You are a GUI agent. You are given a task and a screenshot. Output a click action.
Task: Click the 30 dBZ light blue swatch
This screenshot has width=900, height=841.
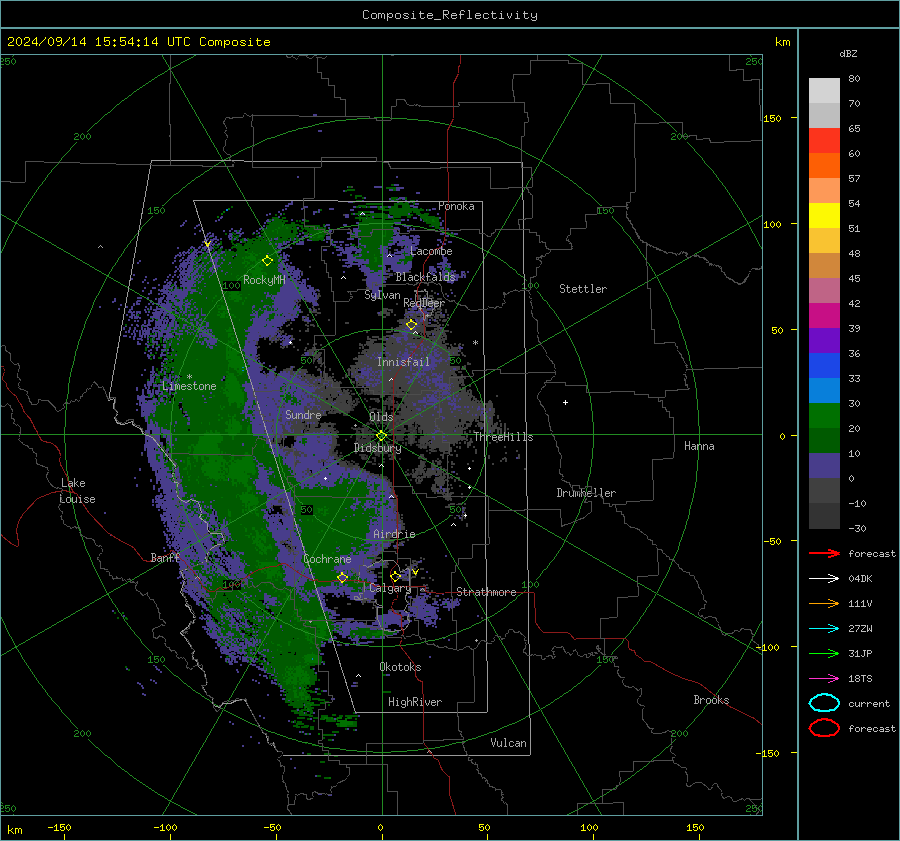click(x=824, y=390)
